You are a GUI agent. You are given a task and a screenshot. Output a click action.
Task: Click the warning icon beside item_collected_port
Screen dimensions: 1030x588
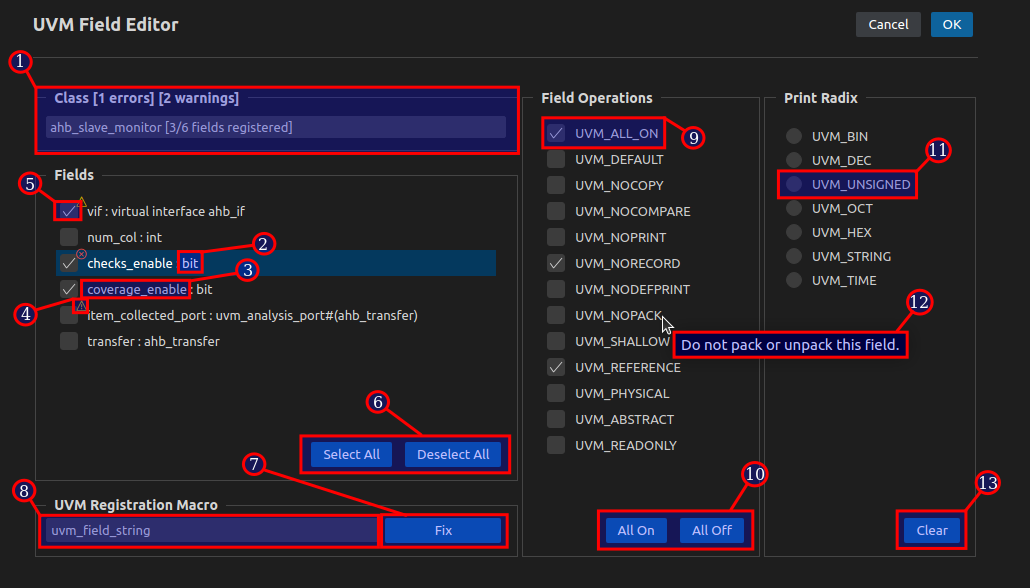(81, 305)
